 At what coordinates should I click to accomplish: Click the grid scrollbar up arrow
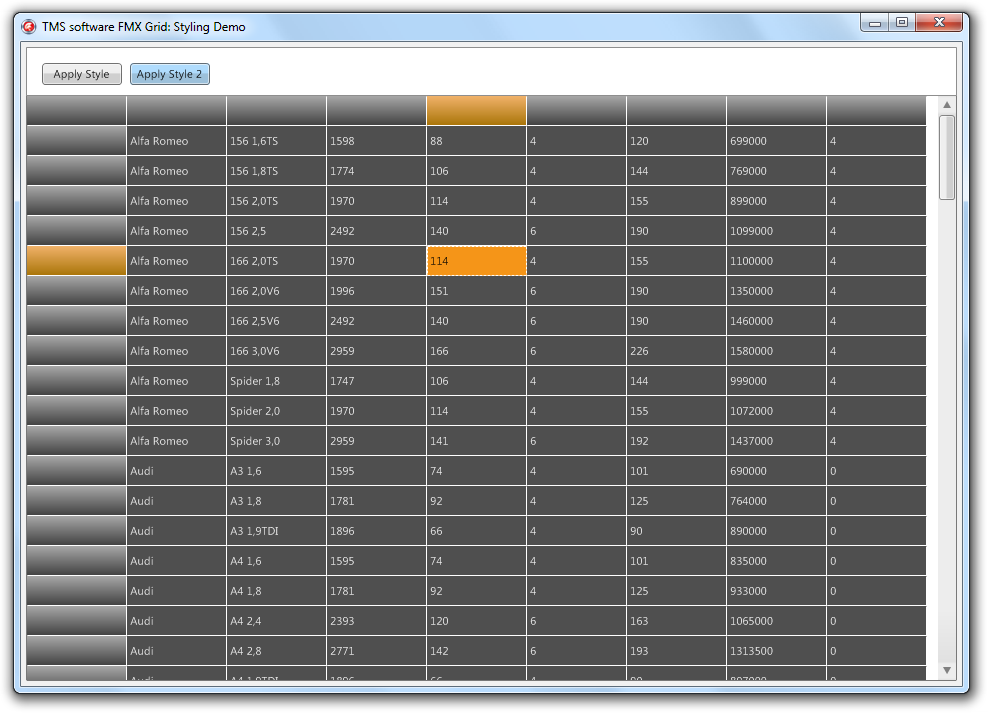tap(946, 105)
